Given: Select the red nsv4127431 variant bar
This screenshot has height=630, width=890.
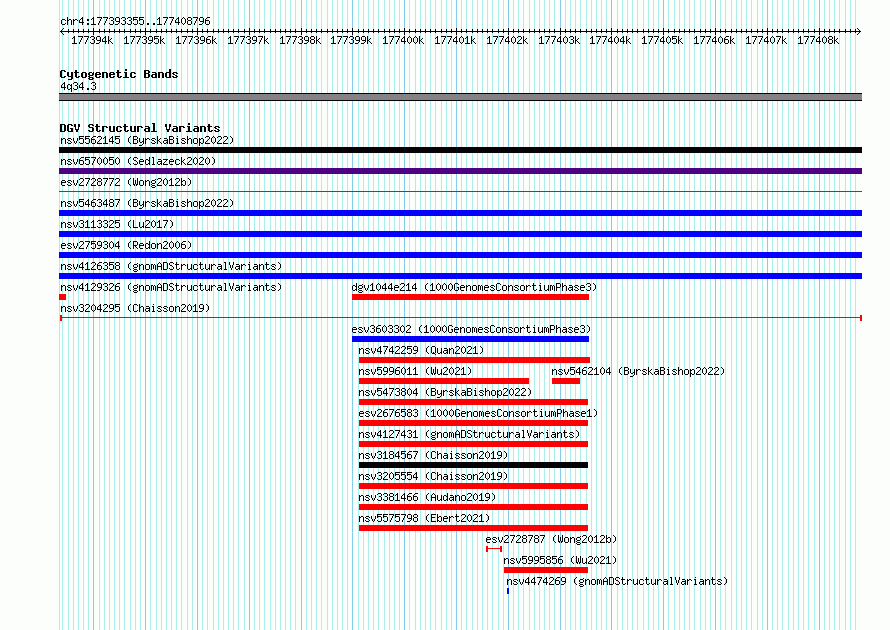Looking at the screenshot, I should [473, 444].
